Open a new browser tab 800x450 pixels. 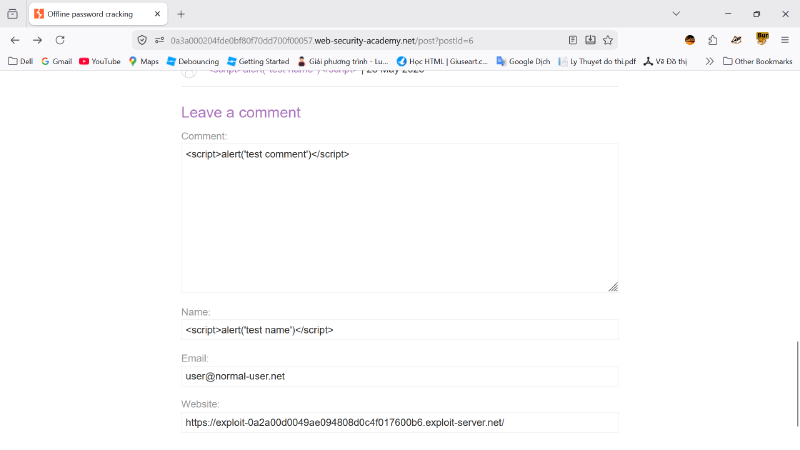tap(181, 14)
